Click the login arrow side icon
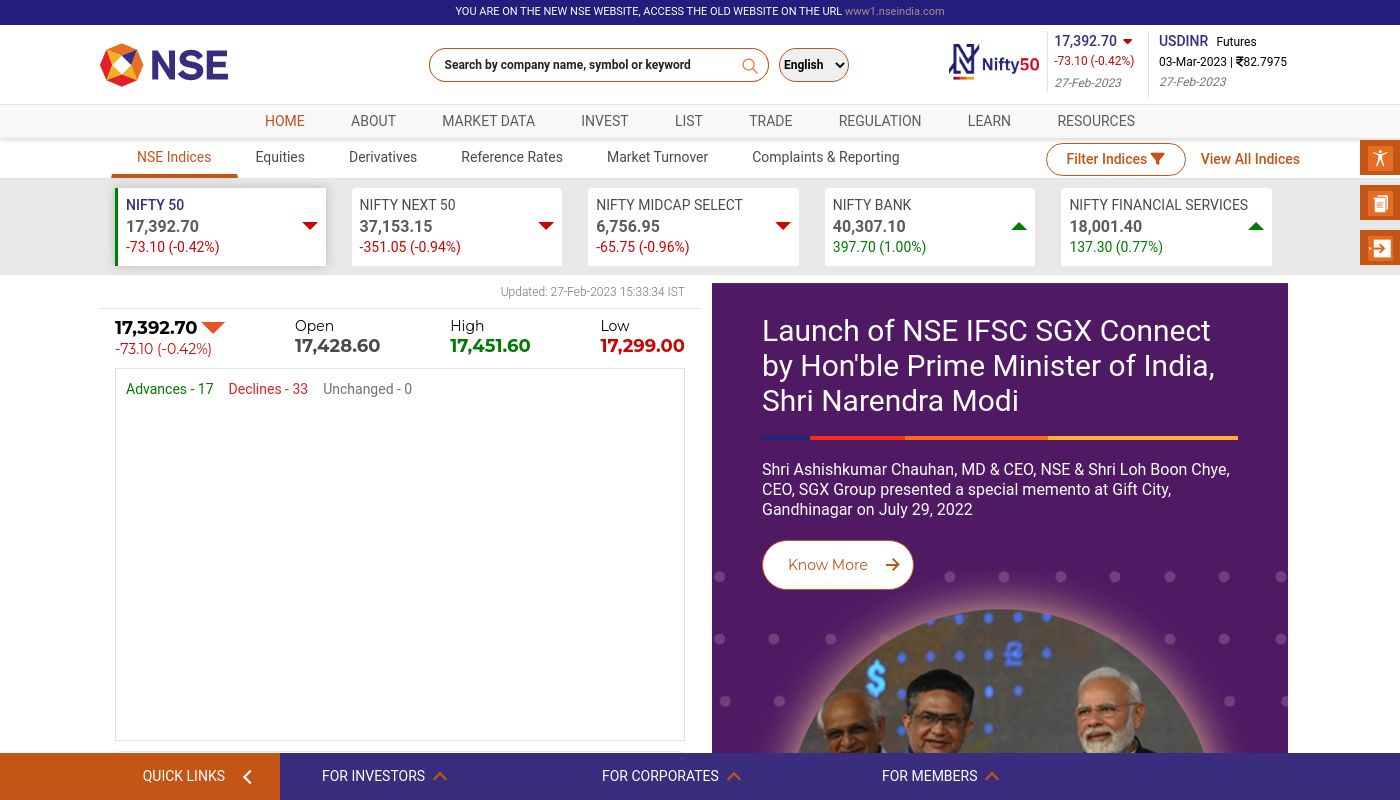The height and width of the screenshot is (800, 1400). tap(1380, 248)
